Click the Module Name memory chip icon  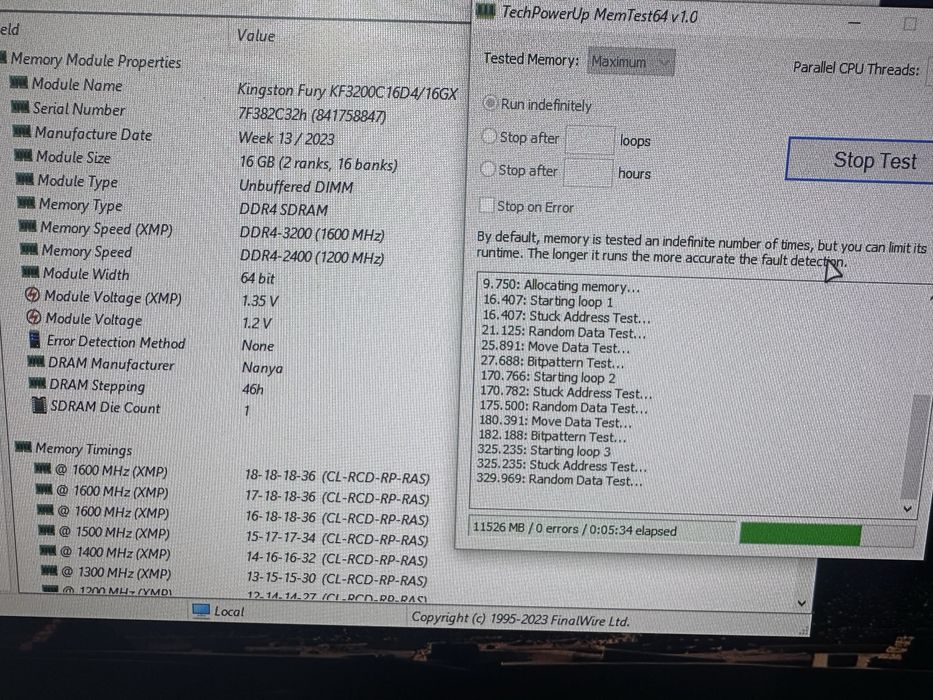[x=19, y=83]
